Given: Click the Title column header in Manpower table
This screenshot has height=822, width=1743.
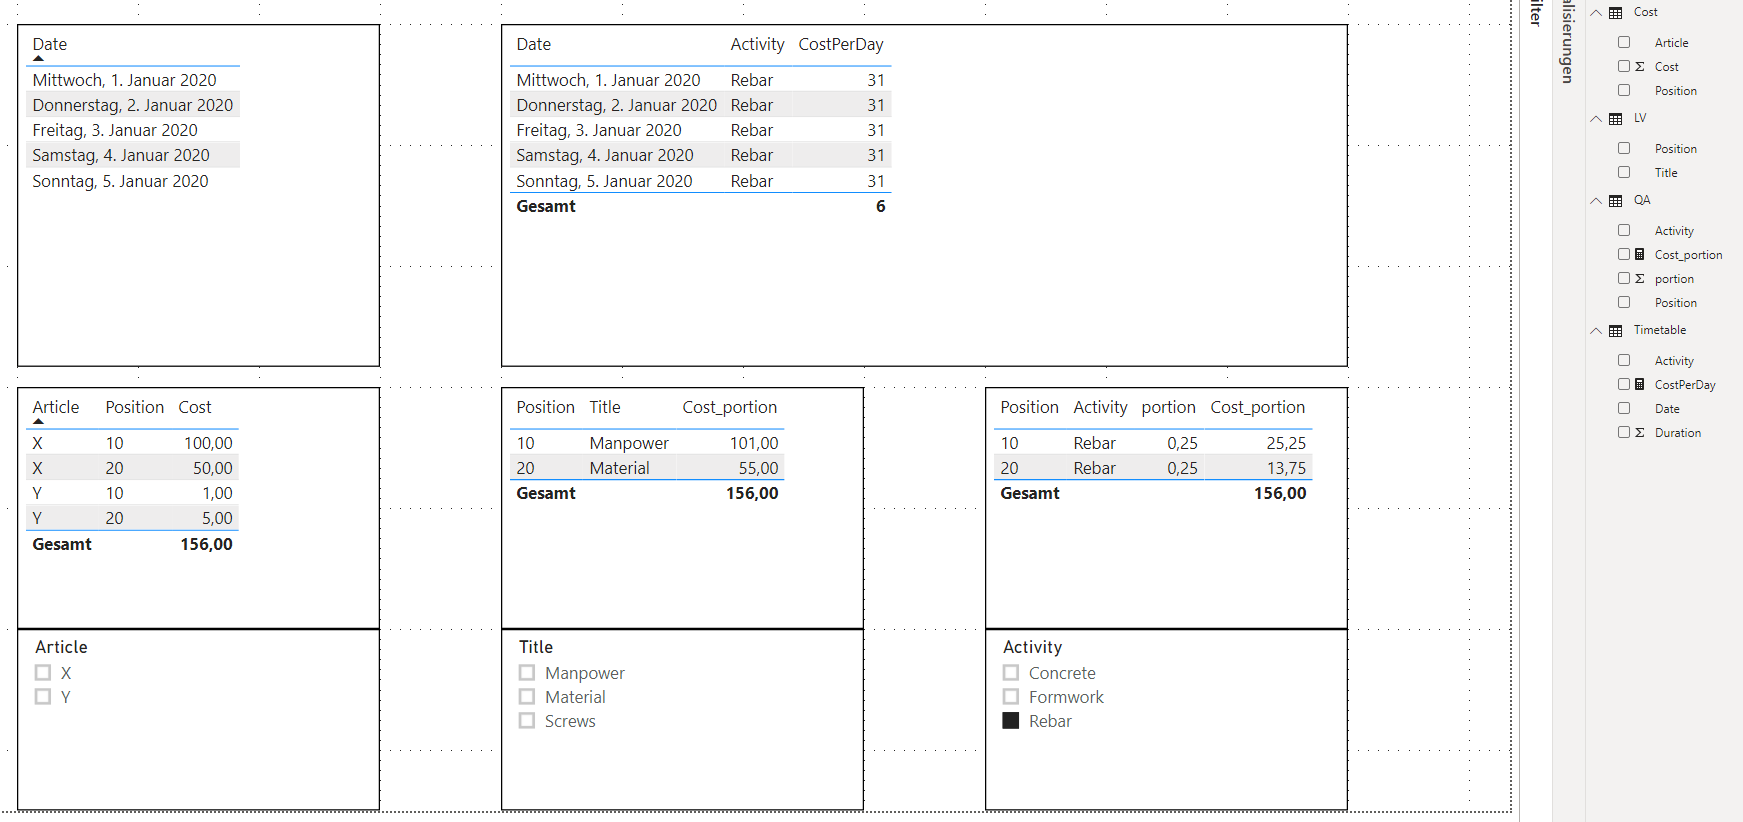Looking at the screenshot, I should 605,407.
